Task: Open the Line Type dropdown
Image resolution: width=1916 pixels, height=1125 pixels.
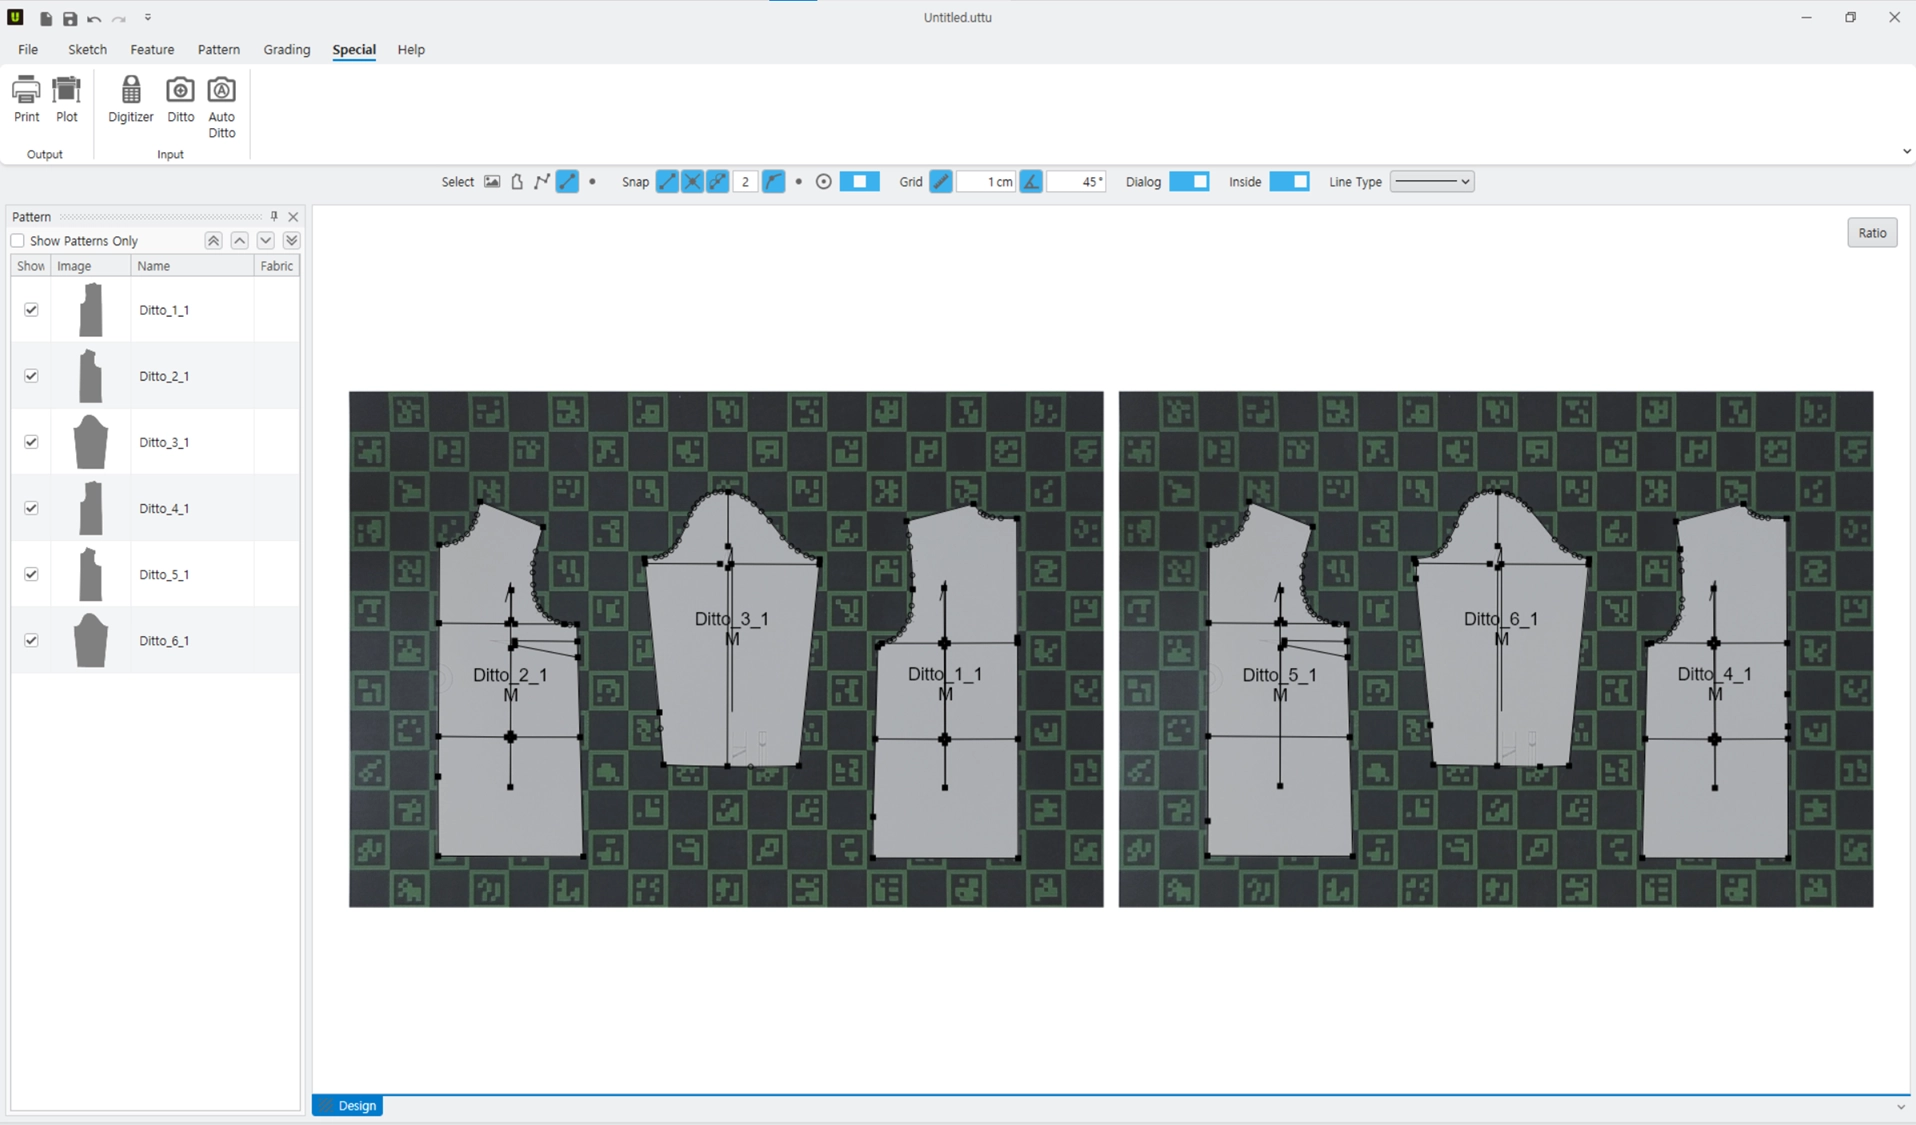Action: 1432,182
